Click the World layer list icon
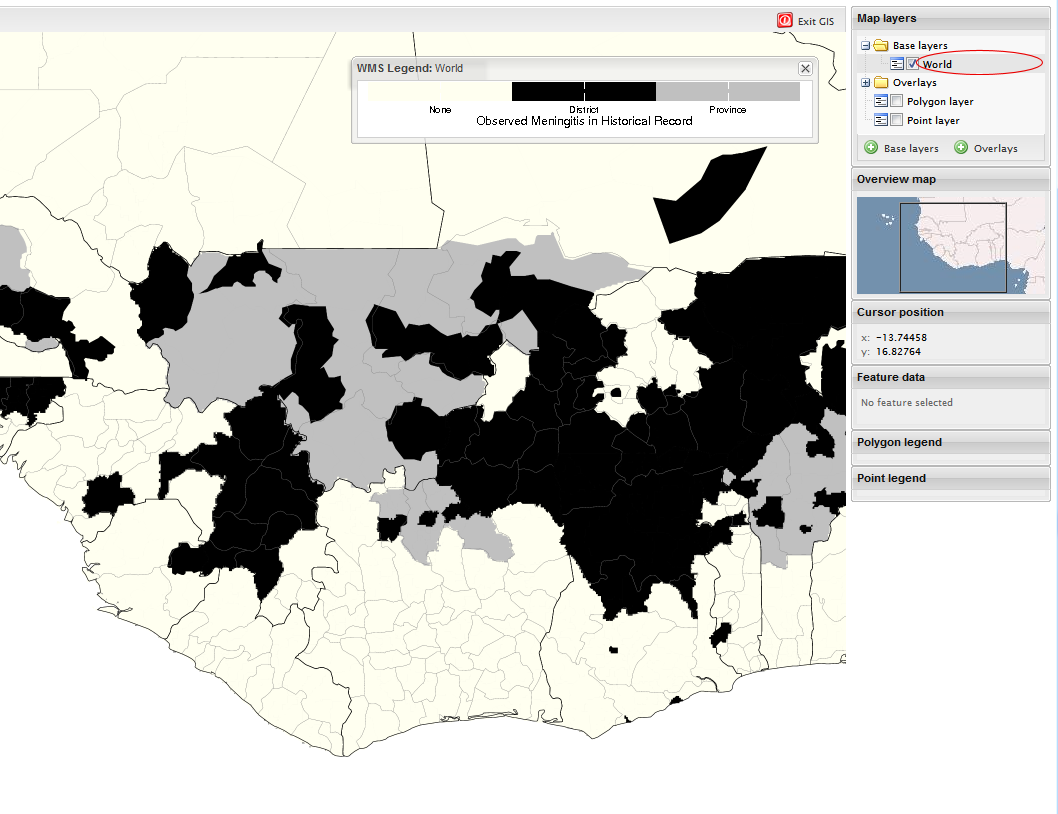The image size is (1058, 814). pos(897,64)
